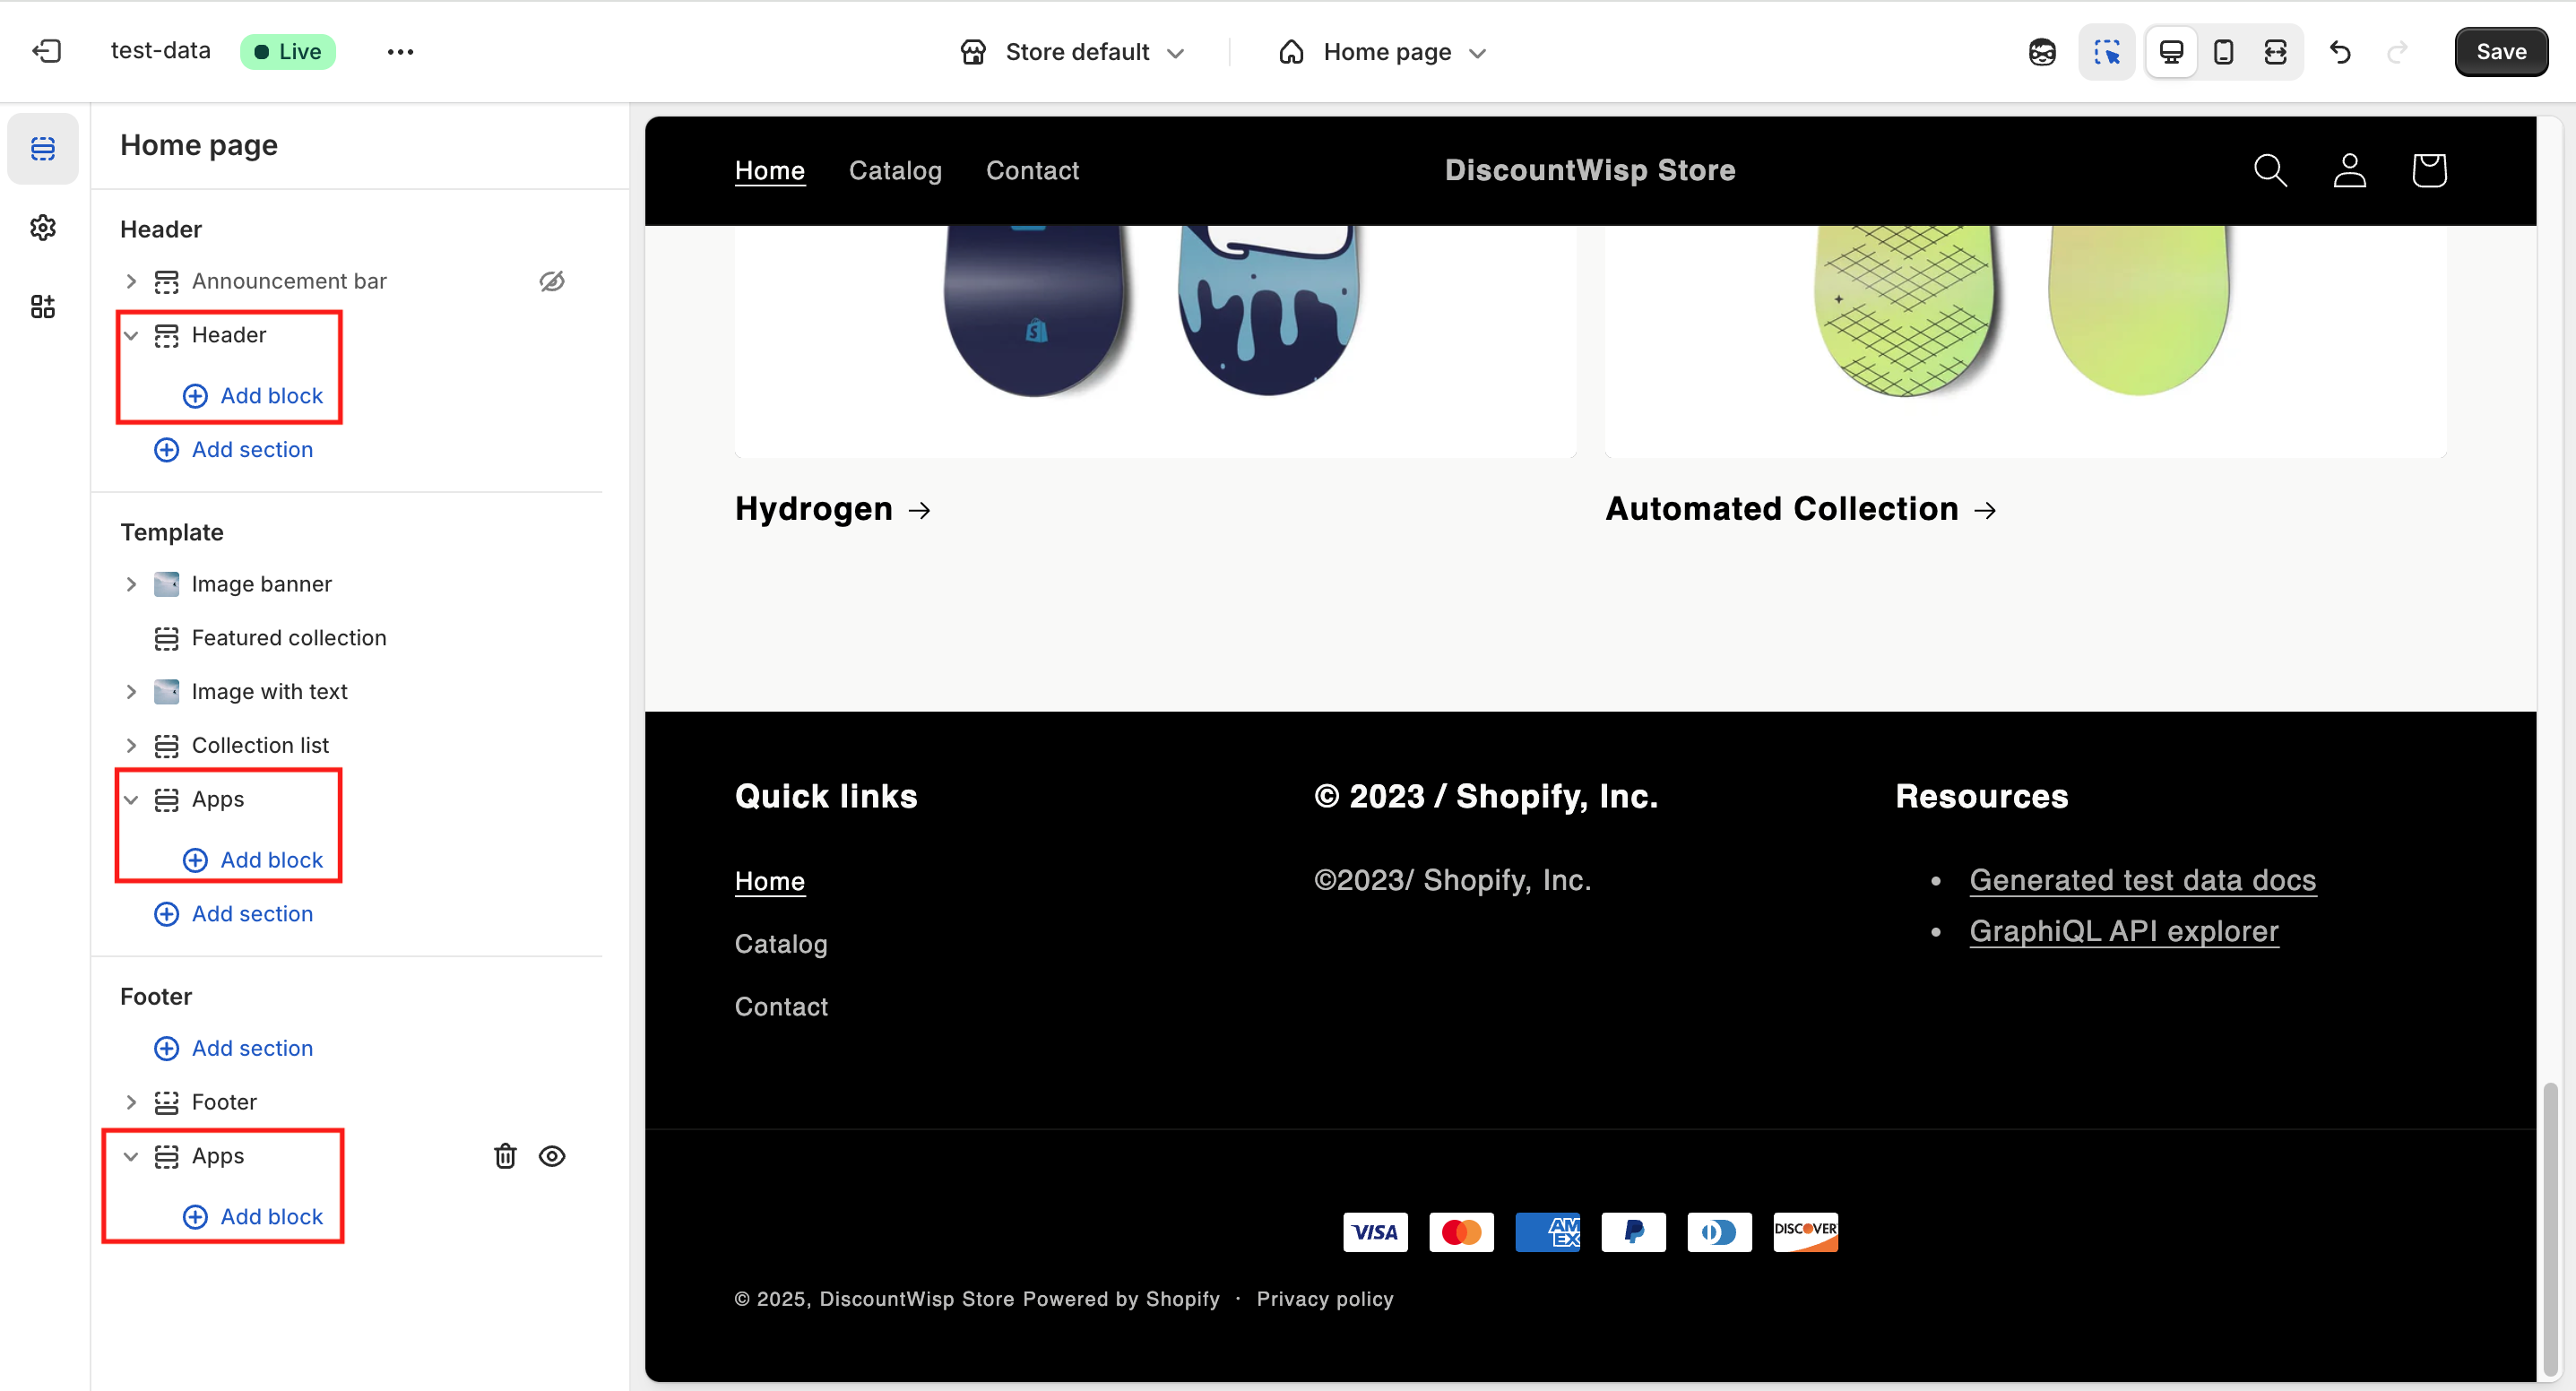The height and width of the screenshot is (1391, 2576).
Task: Open App embeds sidebar icon
Action: tap(43, 306)
